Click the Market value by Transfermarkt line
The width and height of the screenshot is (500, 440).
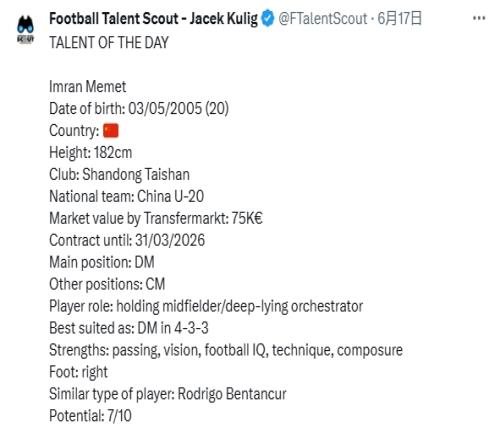pyautogui.click(x=156, y=219)
